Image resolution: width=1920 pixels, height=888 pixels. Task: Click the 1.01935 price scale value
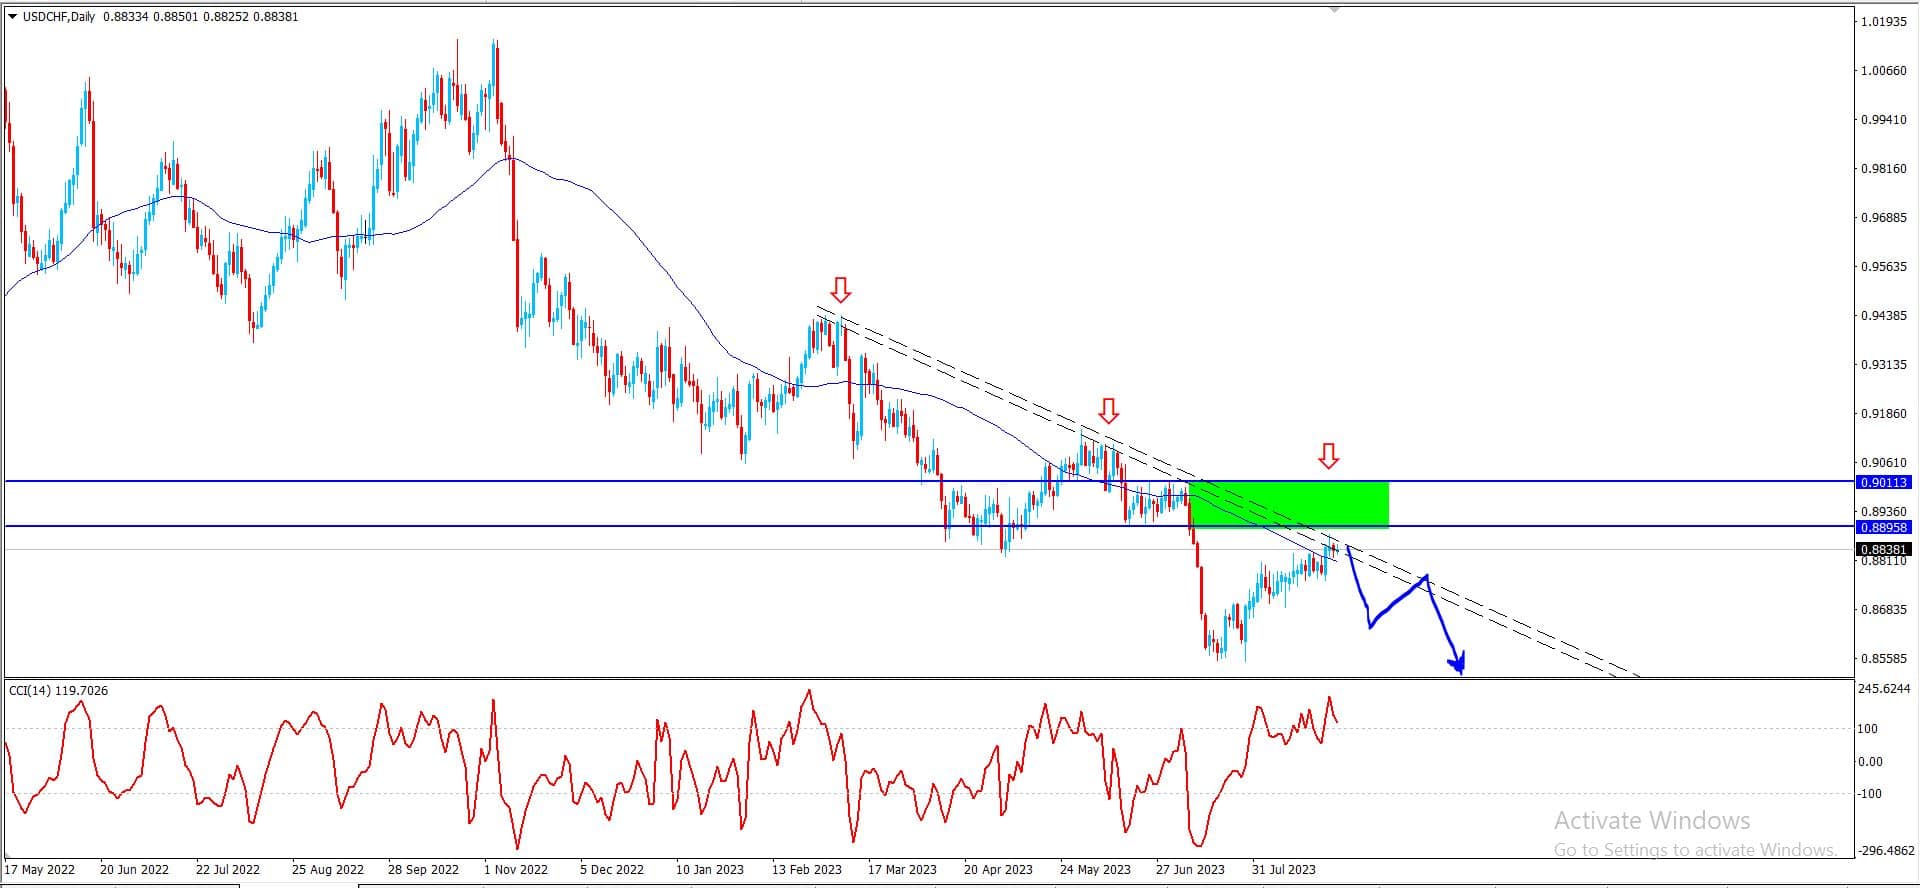[1884, 21]
